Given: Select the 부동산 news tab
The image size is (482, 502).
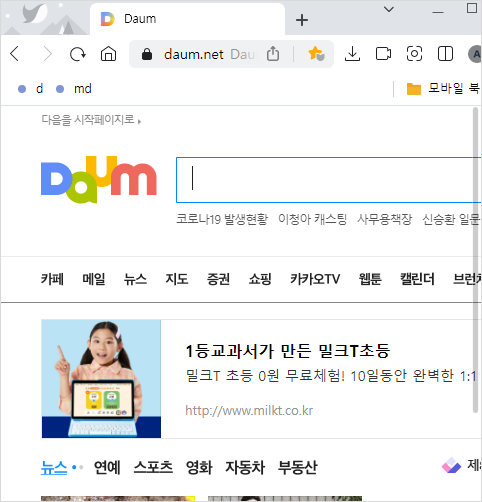Looking at the screenshot, I should (298, 467).
